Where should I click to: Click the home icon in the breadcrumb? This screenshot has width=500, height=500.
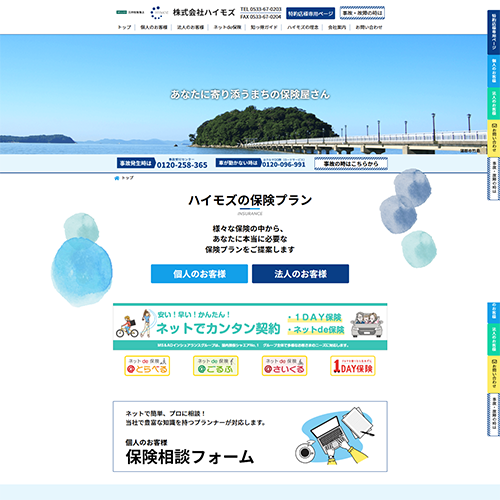117,178
